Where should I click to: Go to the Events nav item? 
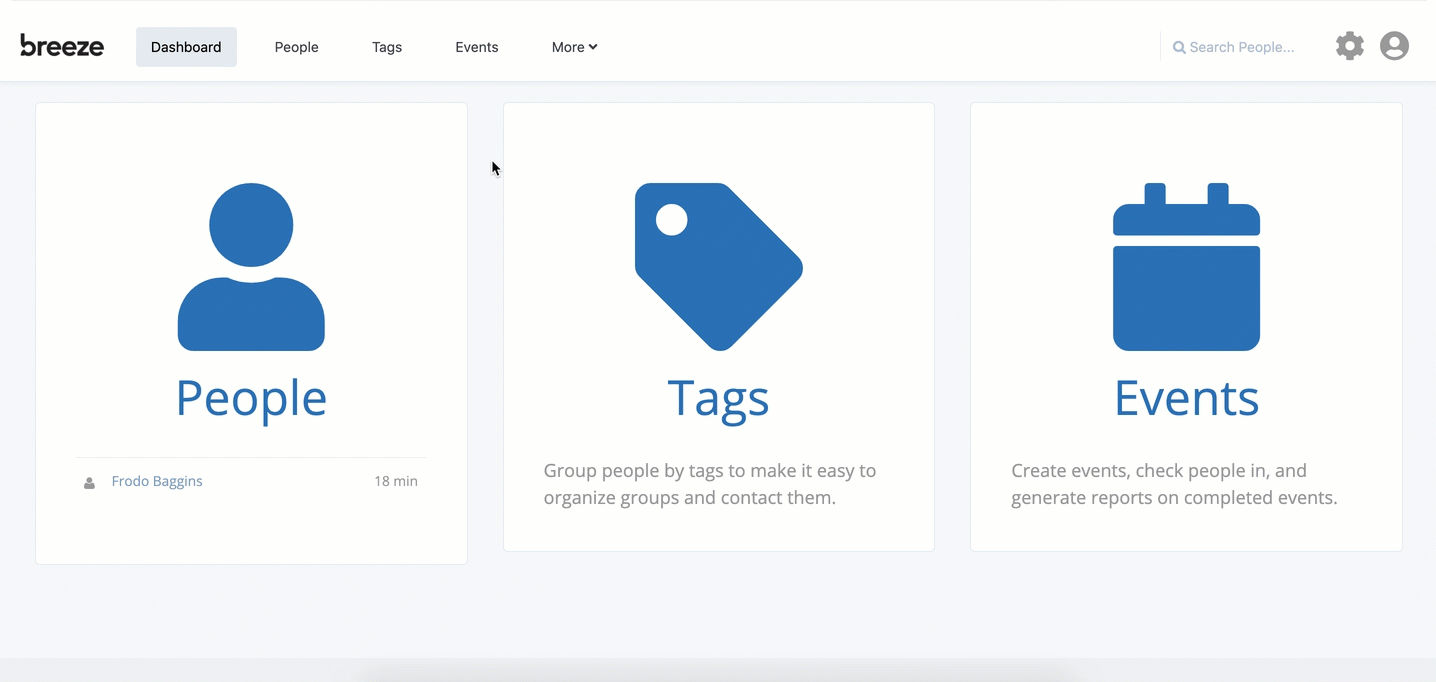coord(477,47)
